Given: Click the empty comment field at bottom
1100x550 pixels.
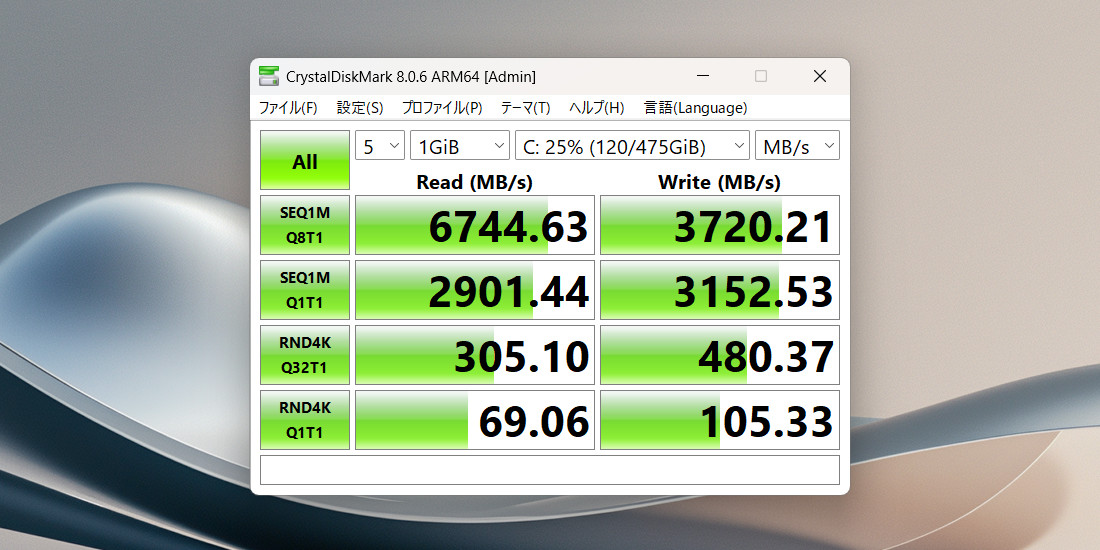Looking at the screenshot, I should pos(549,470).
